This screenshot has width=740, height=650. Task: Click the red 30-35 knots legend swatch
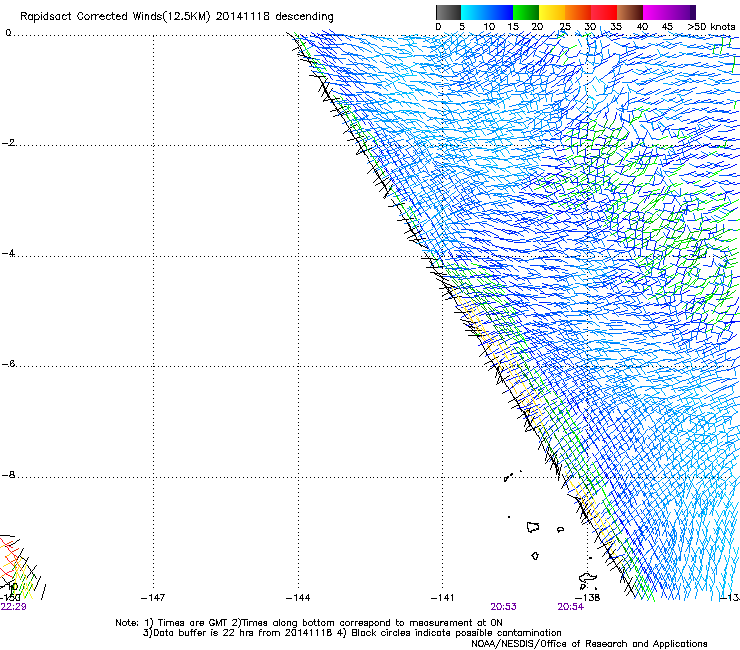coord(604,12)
